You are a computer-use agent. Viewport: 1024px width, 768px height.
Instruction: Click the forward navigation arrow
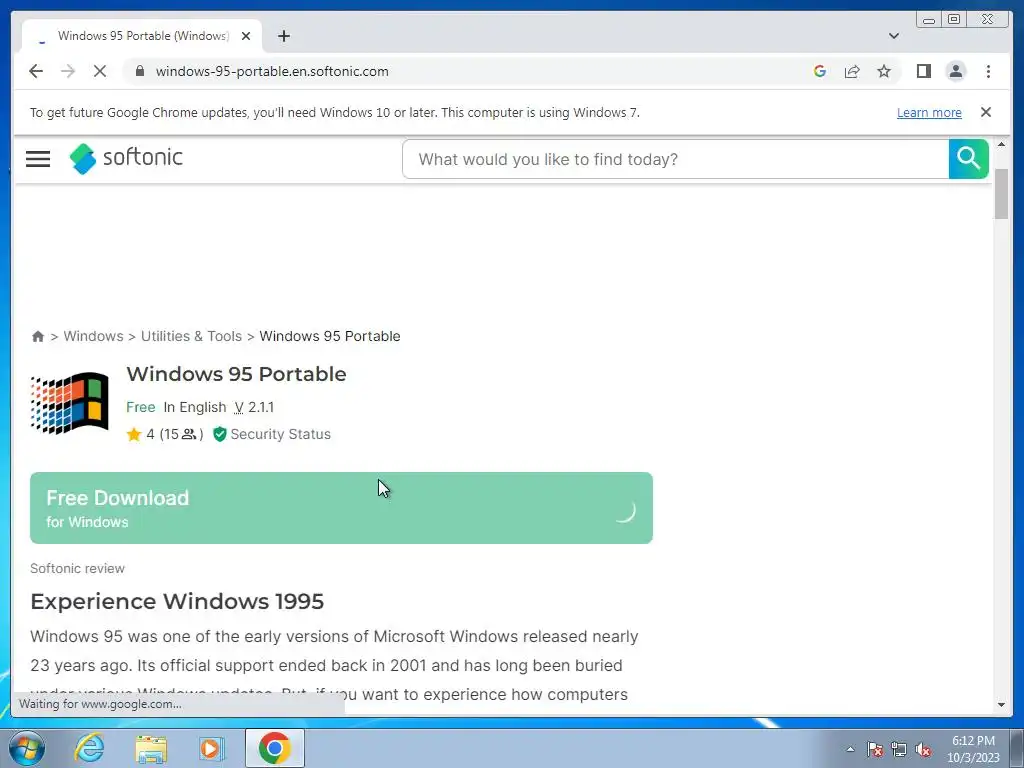coord(68,71)
